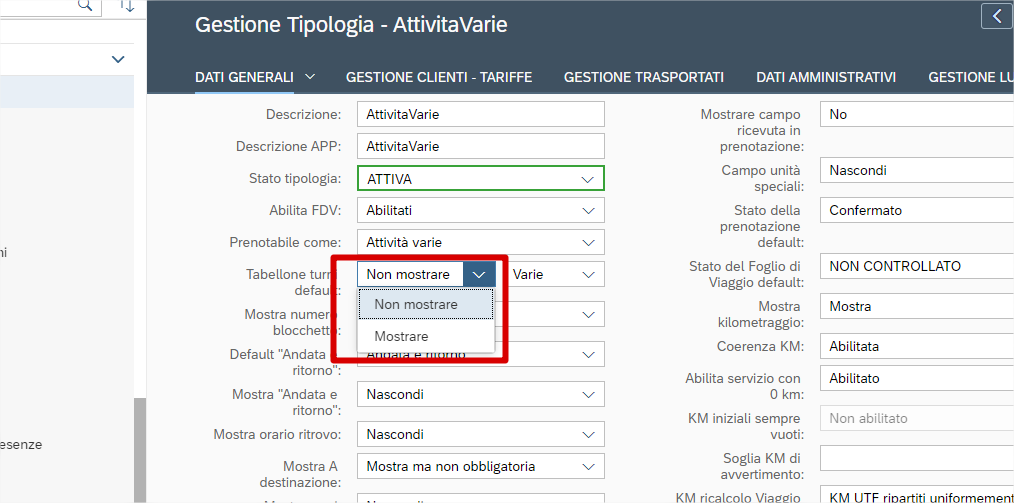
Task: Collapse the Tabellone turni dropdown arrow
Action: pyautogui.click(x=480, y=274)
